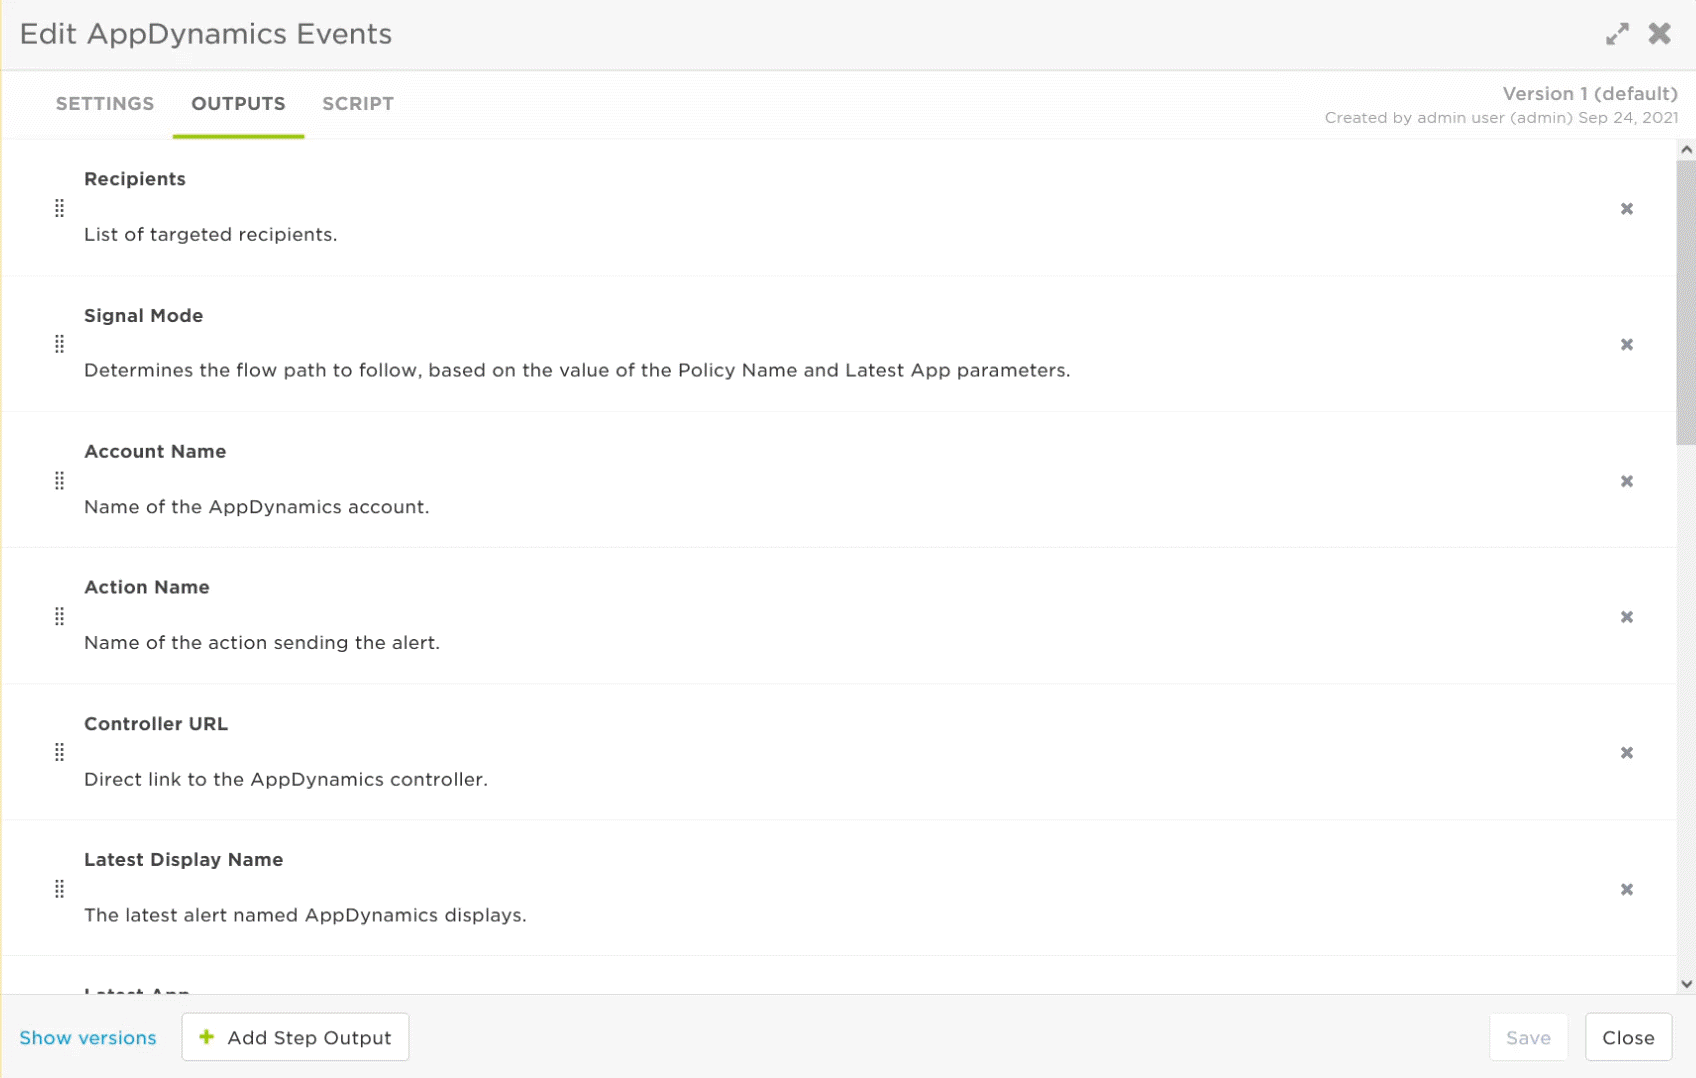Screen dimensions: 1696x1078
Task: Remove the Controller URL output
Action: [x=1627, y=753]
